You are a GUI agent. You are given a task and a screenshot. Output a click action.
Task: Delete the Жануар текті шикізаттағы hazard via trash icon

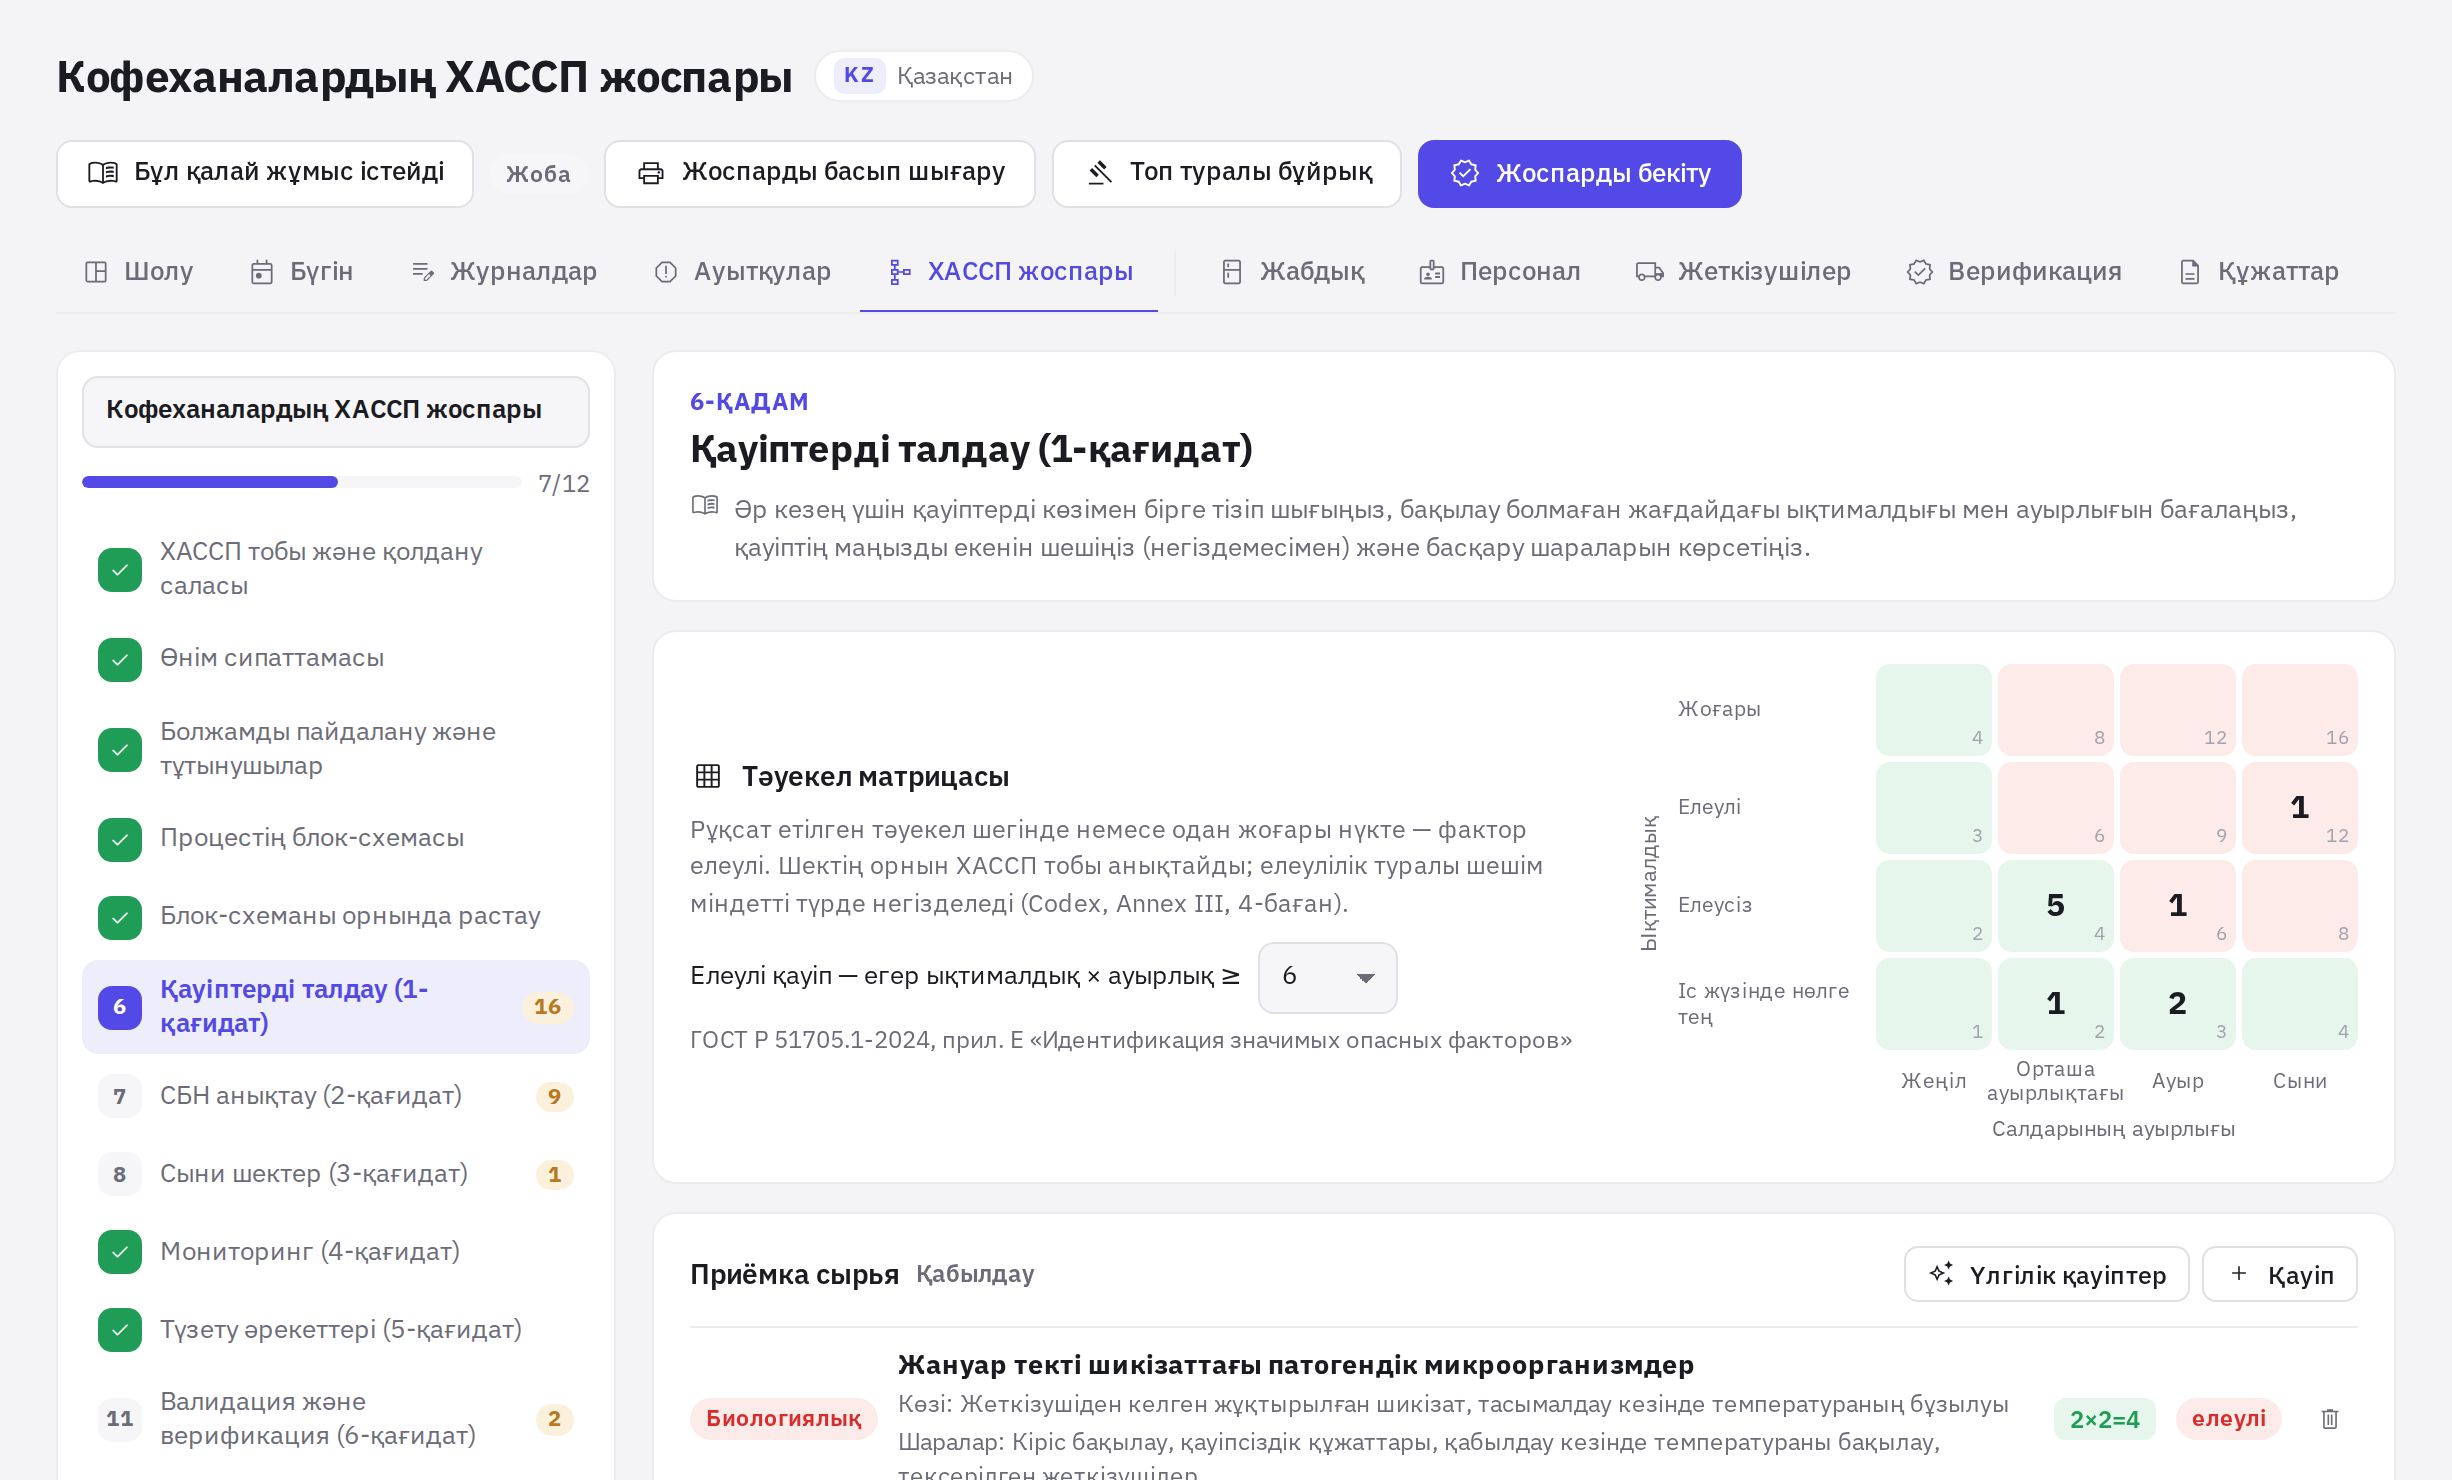click(2330, 1418)
